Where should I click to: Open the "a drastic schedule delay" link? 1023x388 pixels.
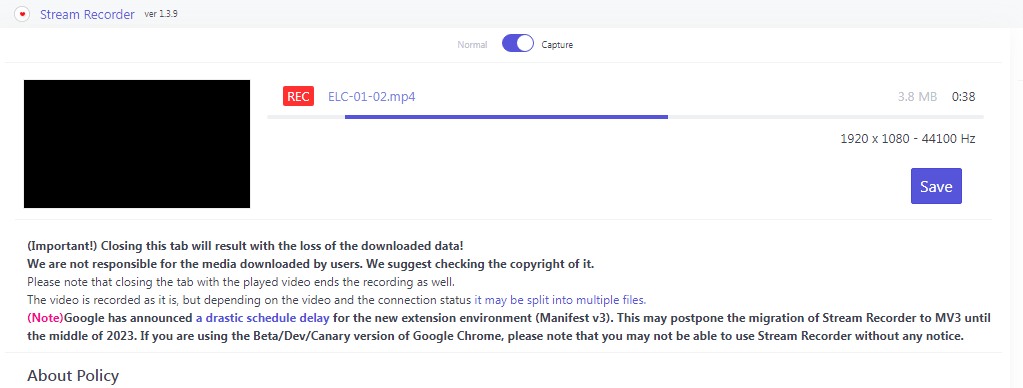click(x=262, y=318)
